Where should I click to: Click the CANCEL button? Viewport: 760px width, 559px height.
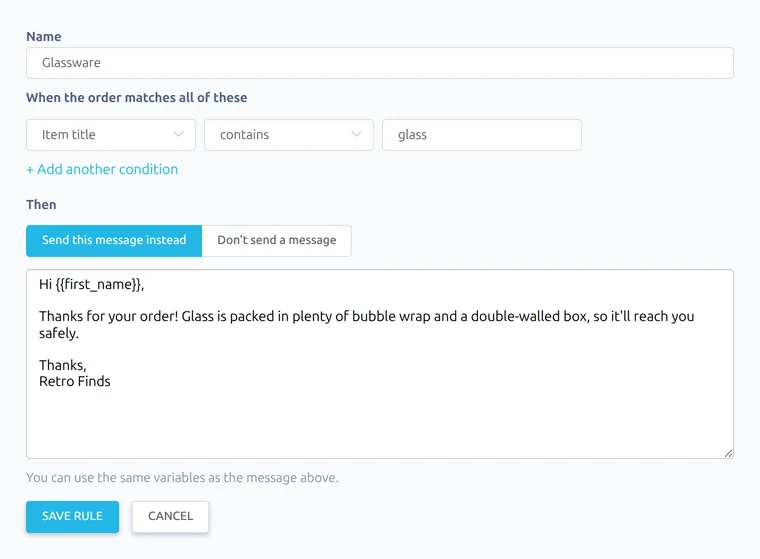(170, 516)
